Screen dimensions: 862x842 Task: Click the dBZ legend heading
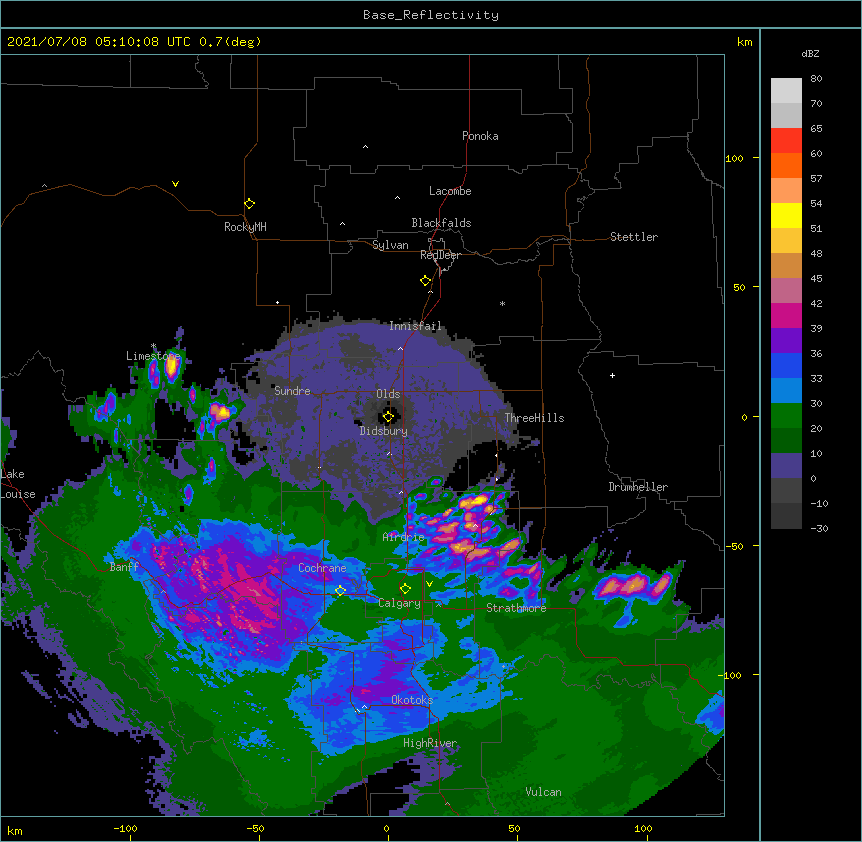click(810, 53)
